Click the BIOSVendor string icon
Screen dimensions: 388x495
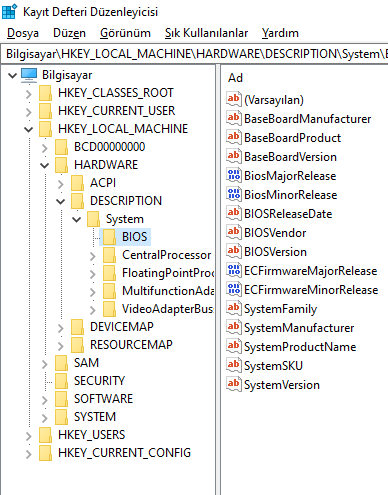click(234, 232)
